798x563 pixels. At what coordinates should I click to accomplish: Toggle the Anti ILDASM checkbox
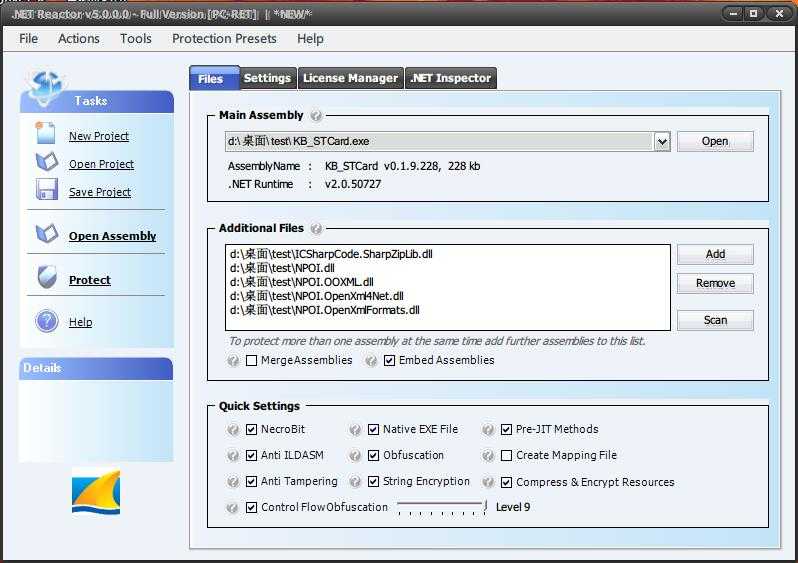click(251, 455)
